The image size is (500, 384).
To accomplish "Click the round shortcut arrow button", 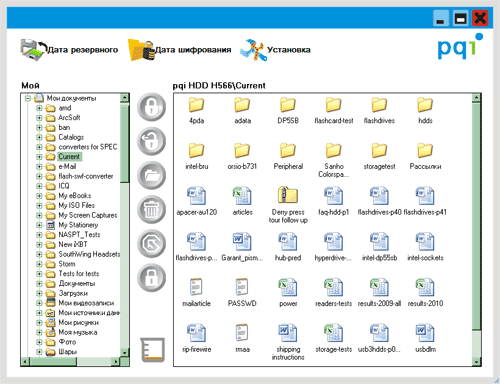I will tap(151, 244).
